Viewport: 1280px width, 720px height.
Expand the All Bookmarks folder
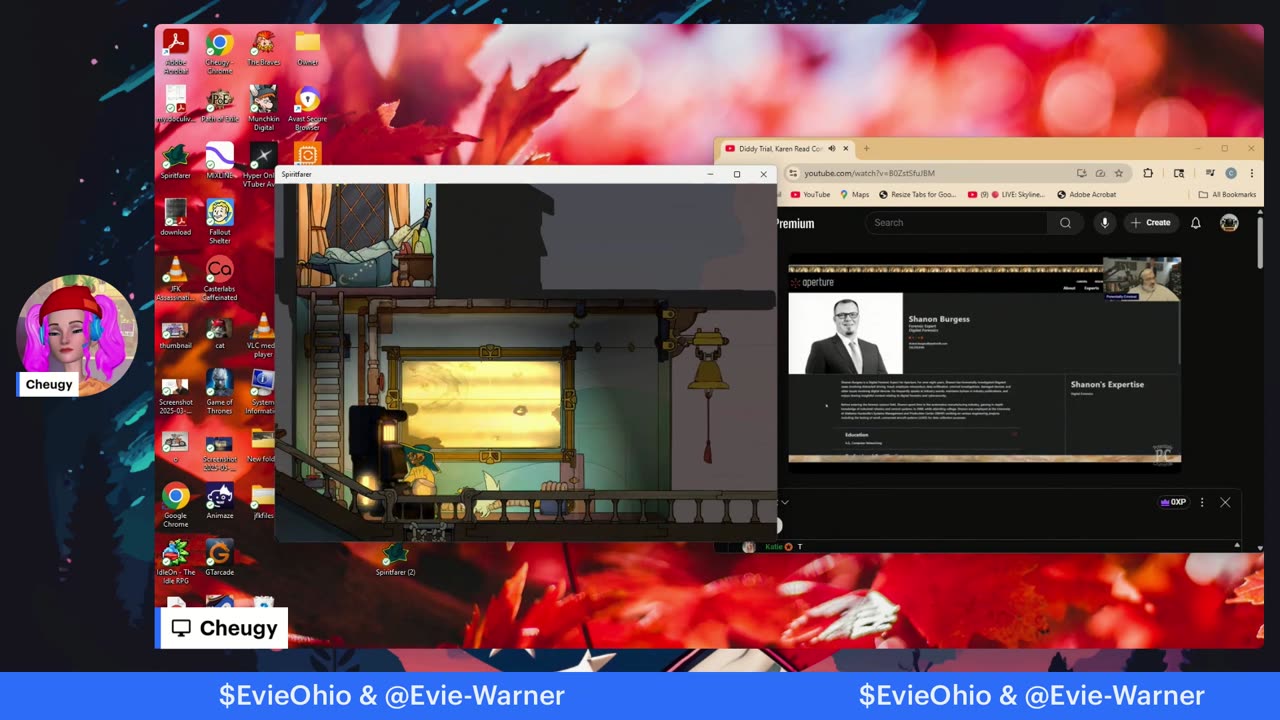1227,195
